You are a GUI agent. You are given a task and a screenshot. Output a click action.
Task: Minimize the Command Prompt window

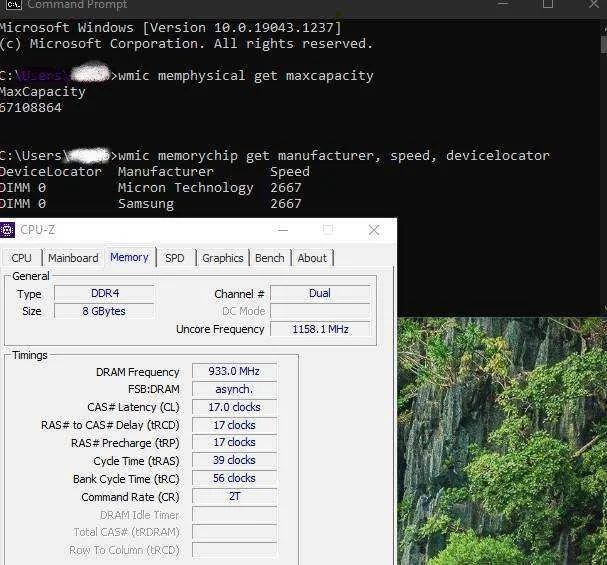[502, 4]
